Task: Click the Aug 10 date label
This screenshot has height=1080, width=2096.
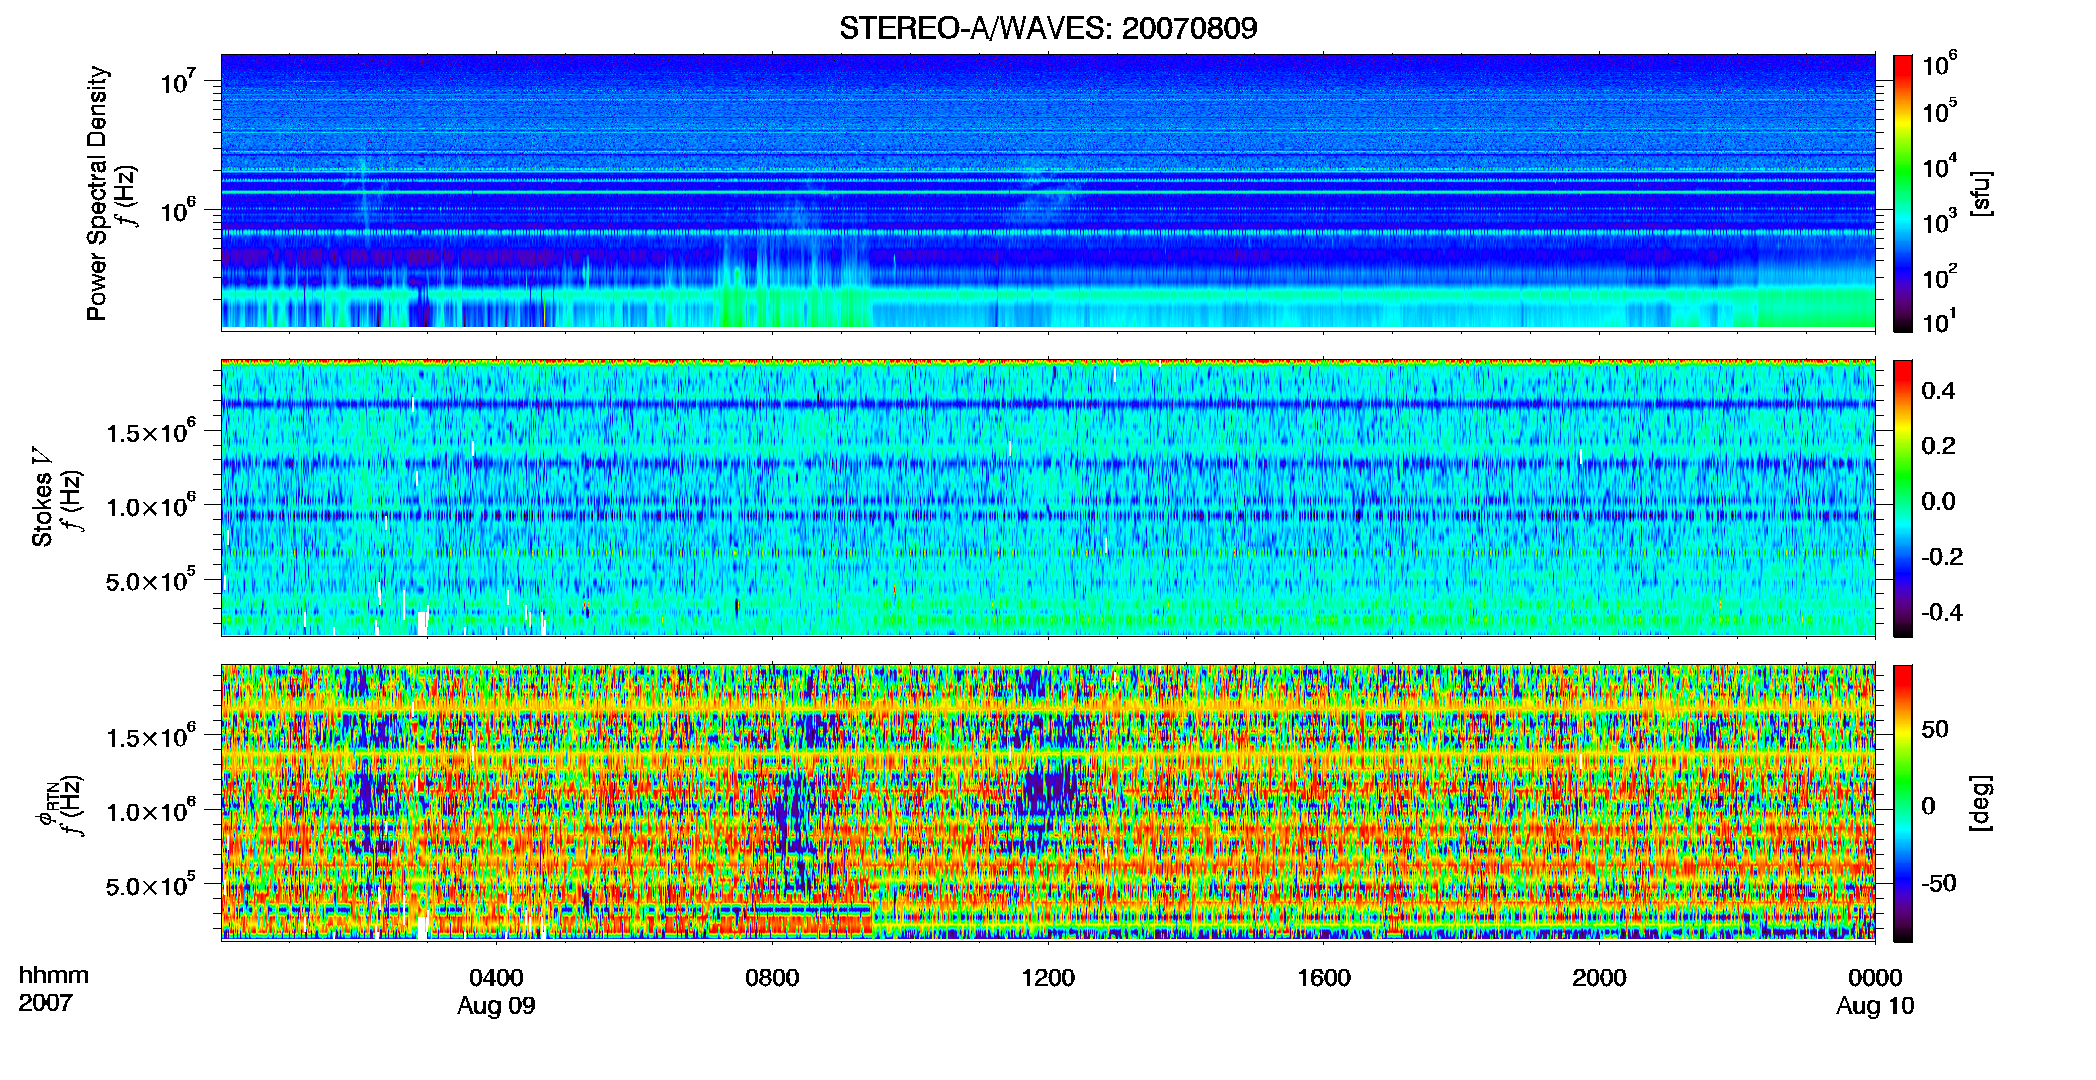Action: point(1875,1006)
